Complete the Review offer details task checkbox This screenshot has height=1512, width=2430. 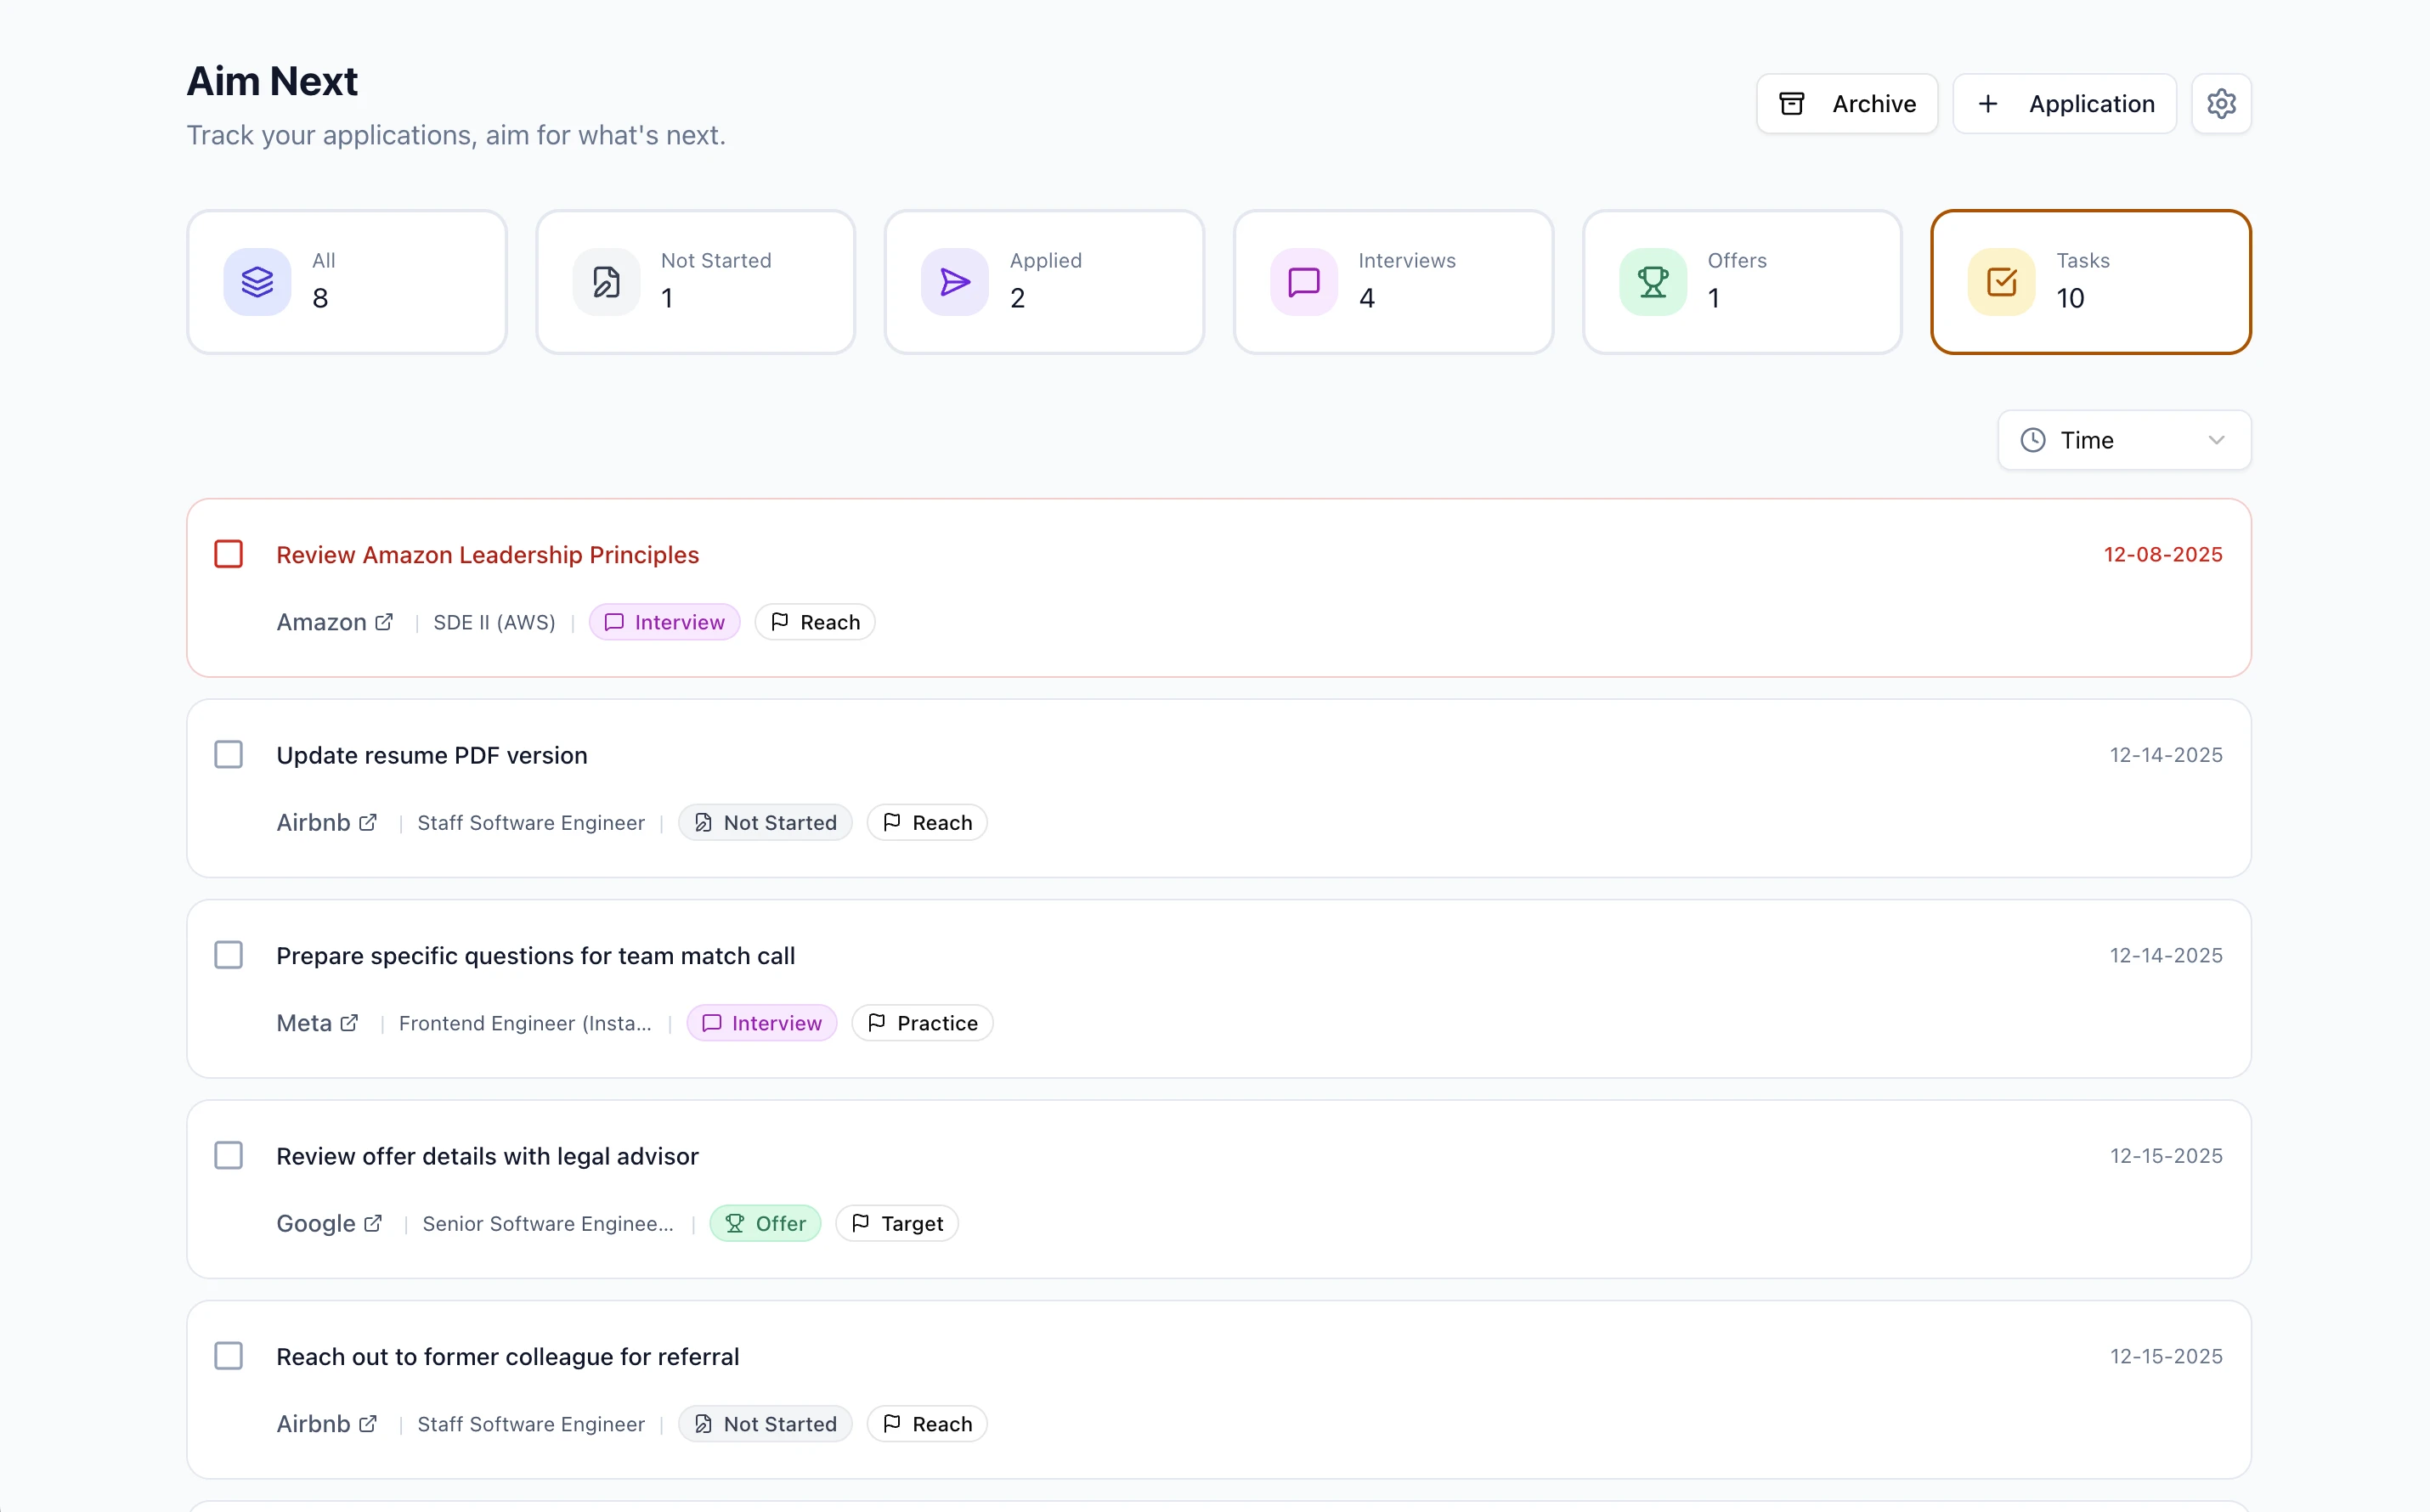[228, 1155]
